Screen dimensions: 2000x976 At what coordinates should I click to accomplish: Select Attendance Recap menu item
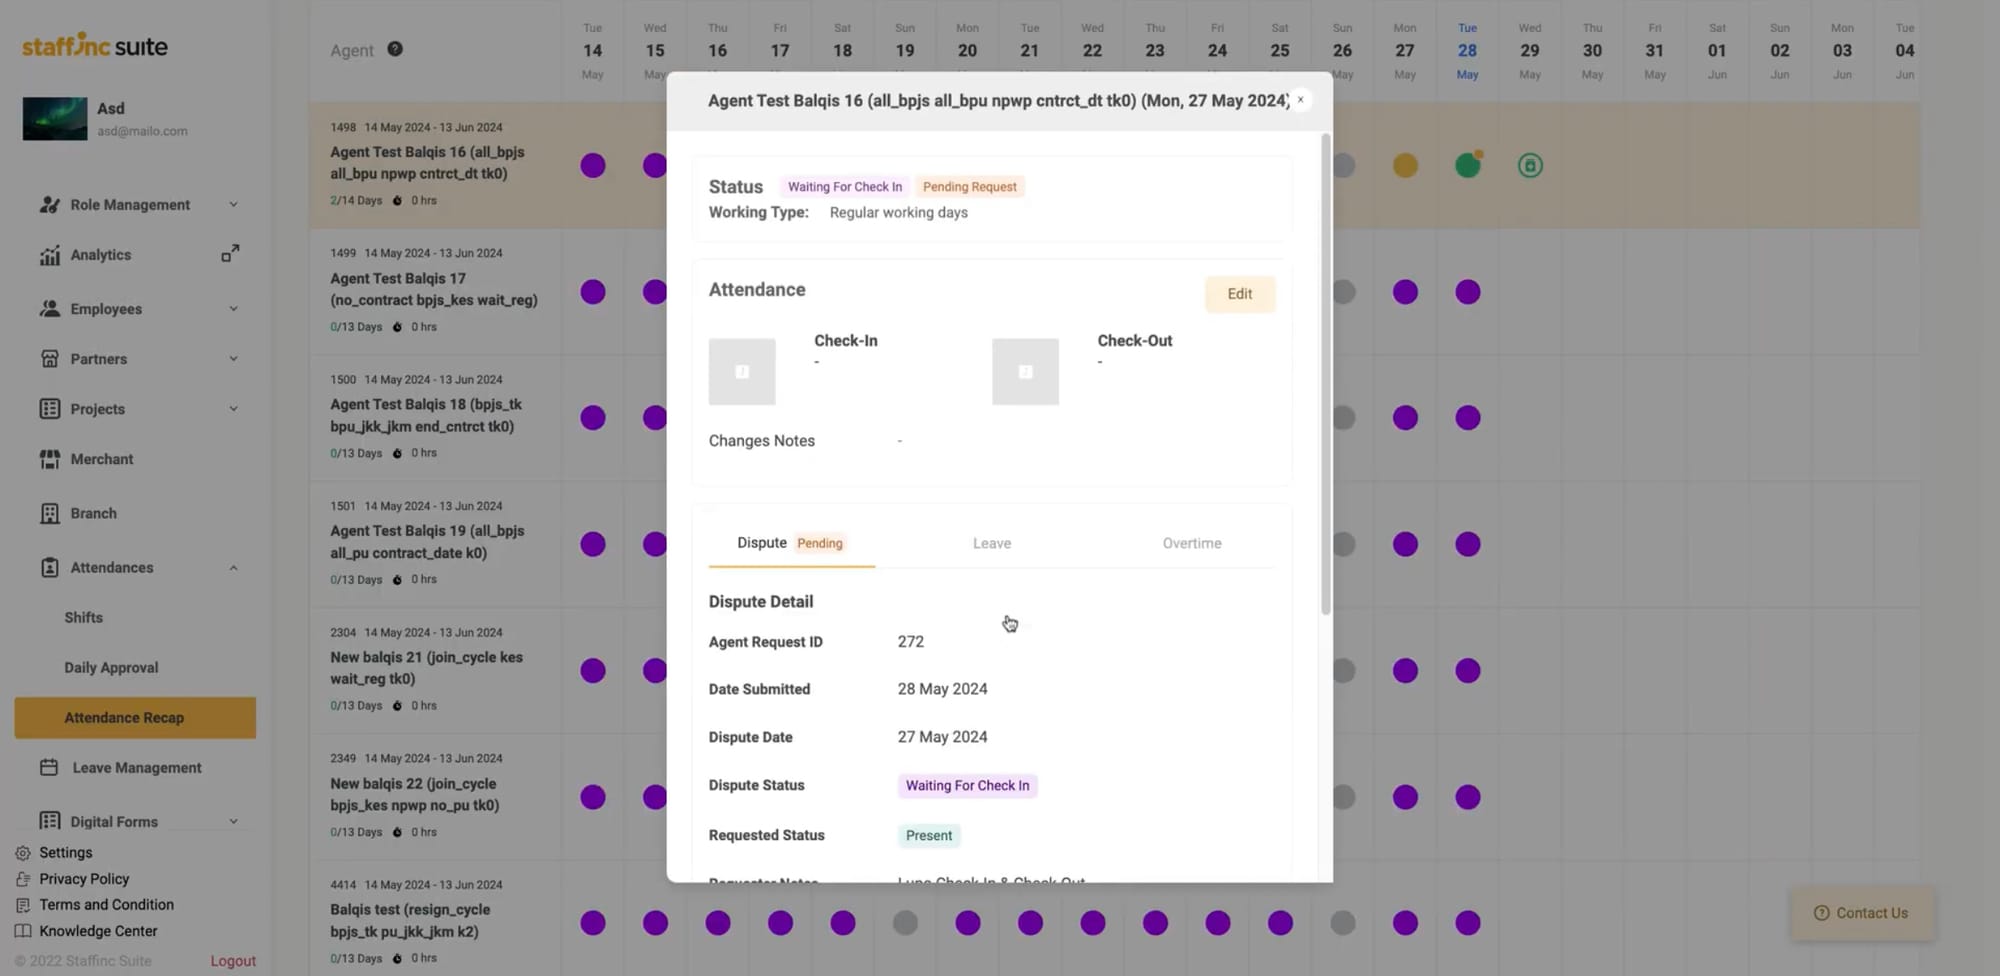click(135, 717)
